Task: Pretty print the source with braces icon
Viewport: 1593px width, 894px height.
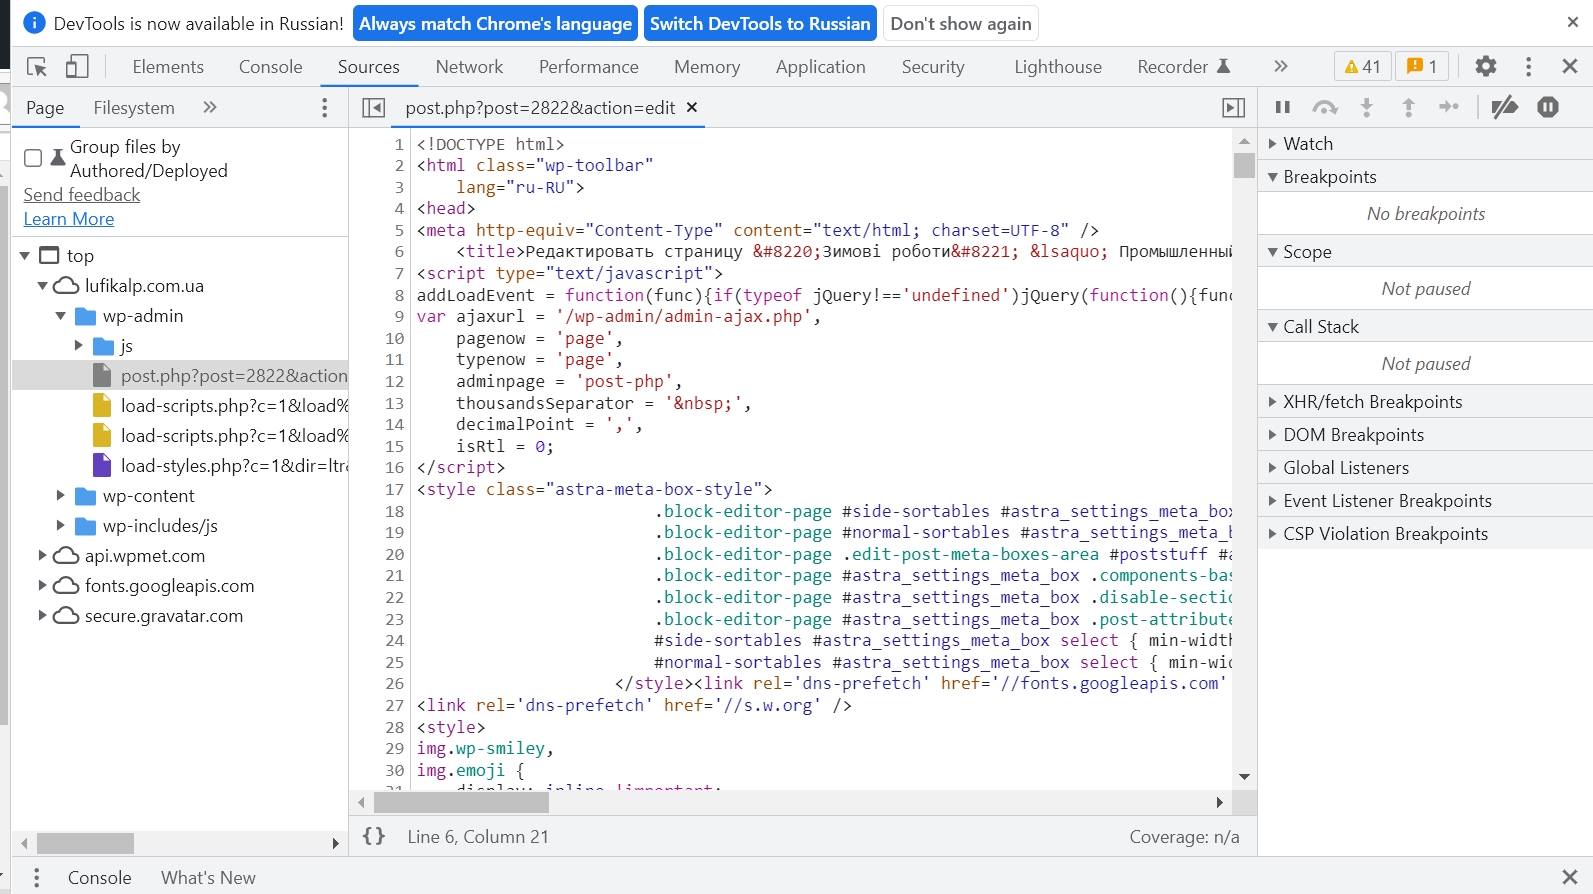Action: pyautogui.click(x=374, y=836)
